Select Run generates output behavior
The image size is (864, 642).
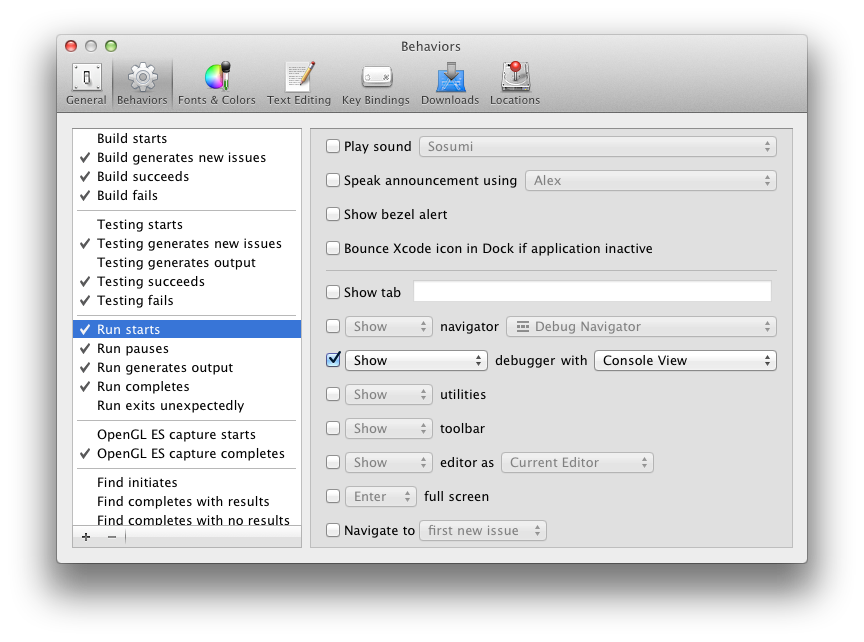point(187,368)
